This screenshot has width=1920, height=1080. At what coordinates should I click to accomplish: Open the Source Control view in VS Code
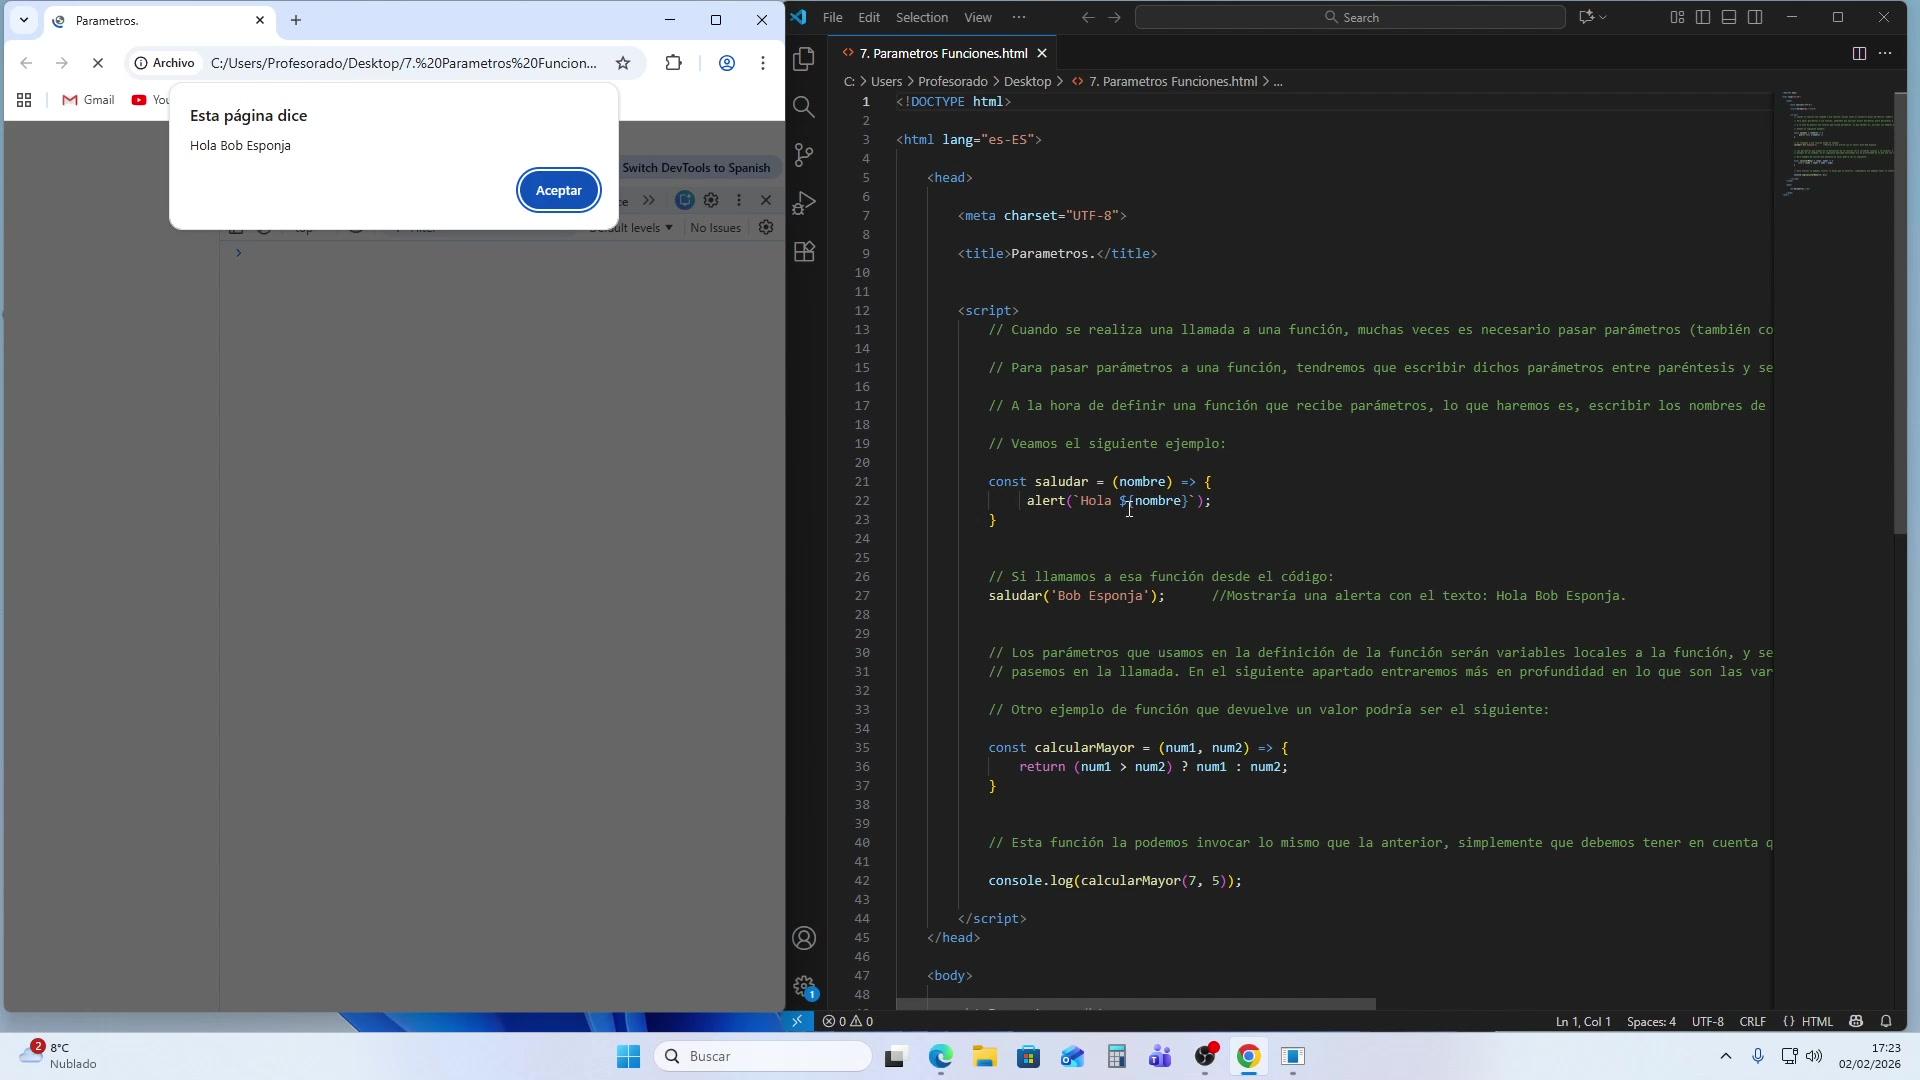[804, 155]
